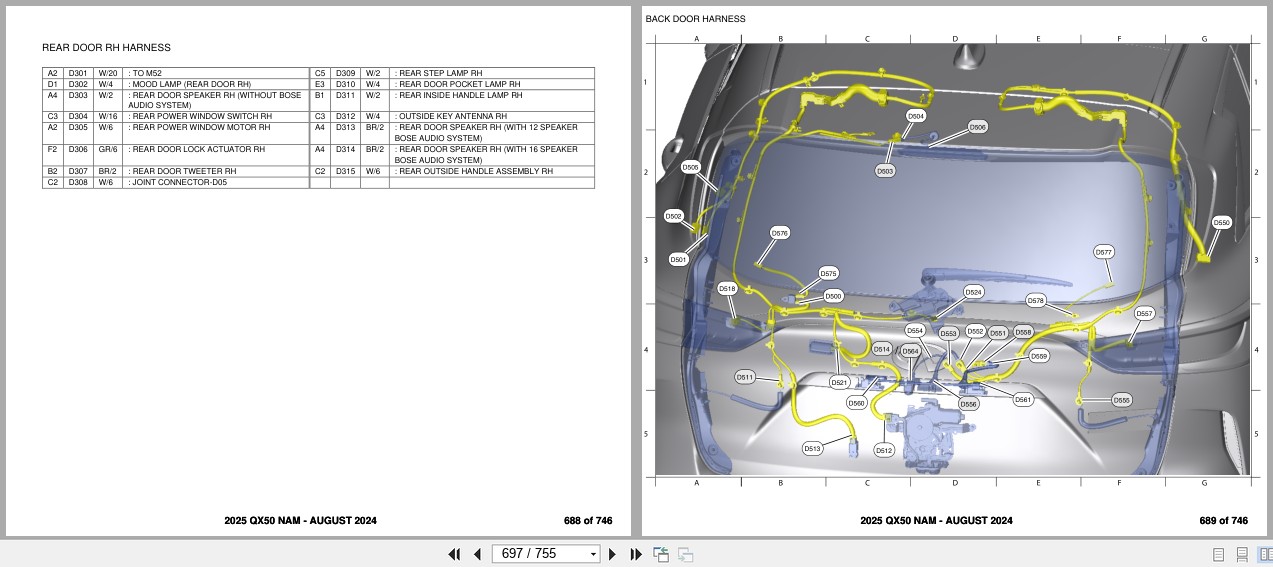Click connector label D557 on diagram
This screenshot has width=1273, height=567.
pos(1145,313)
